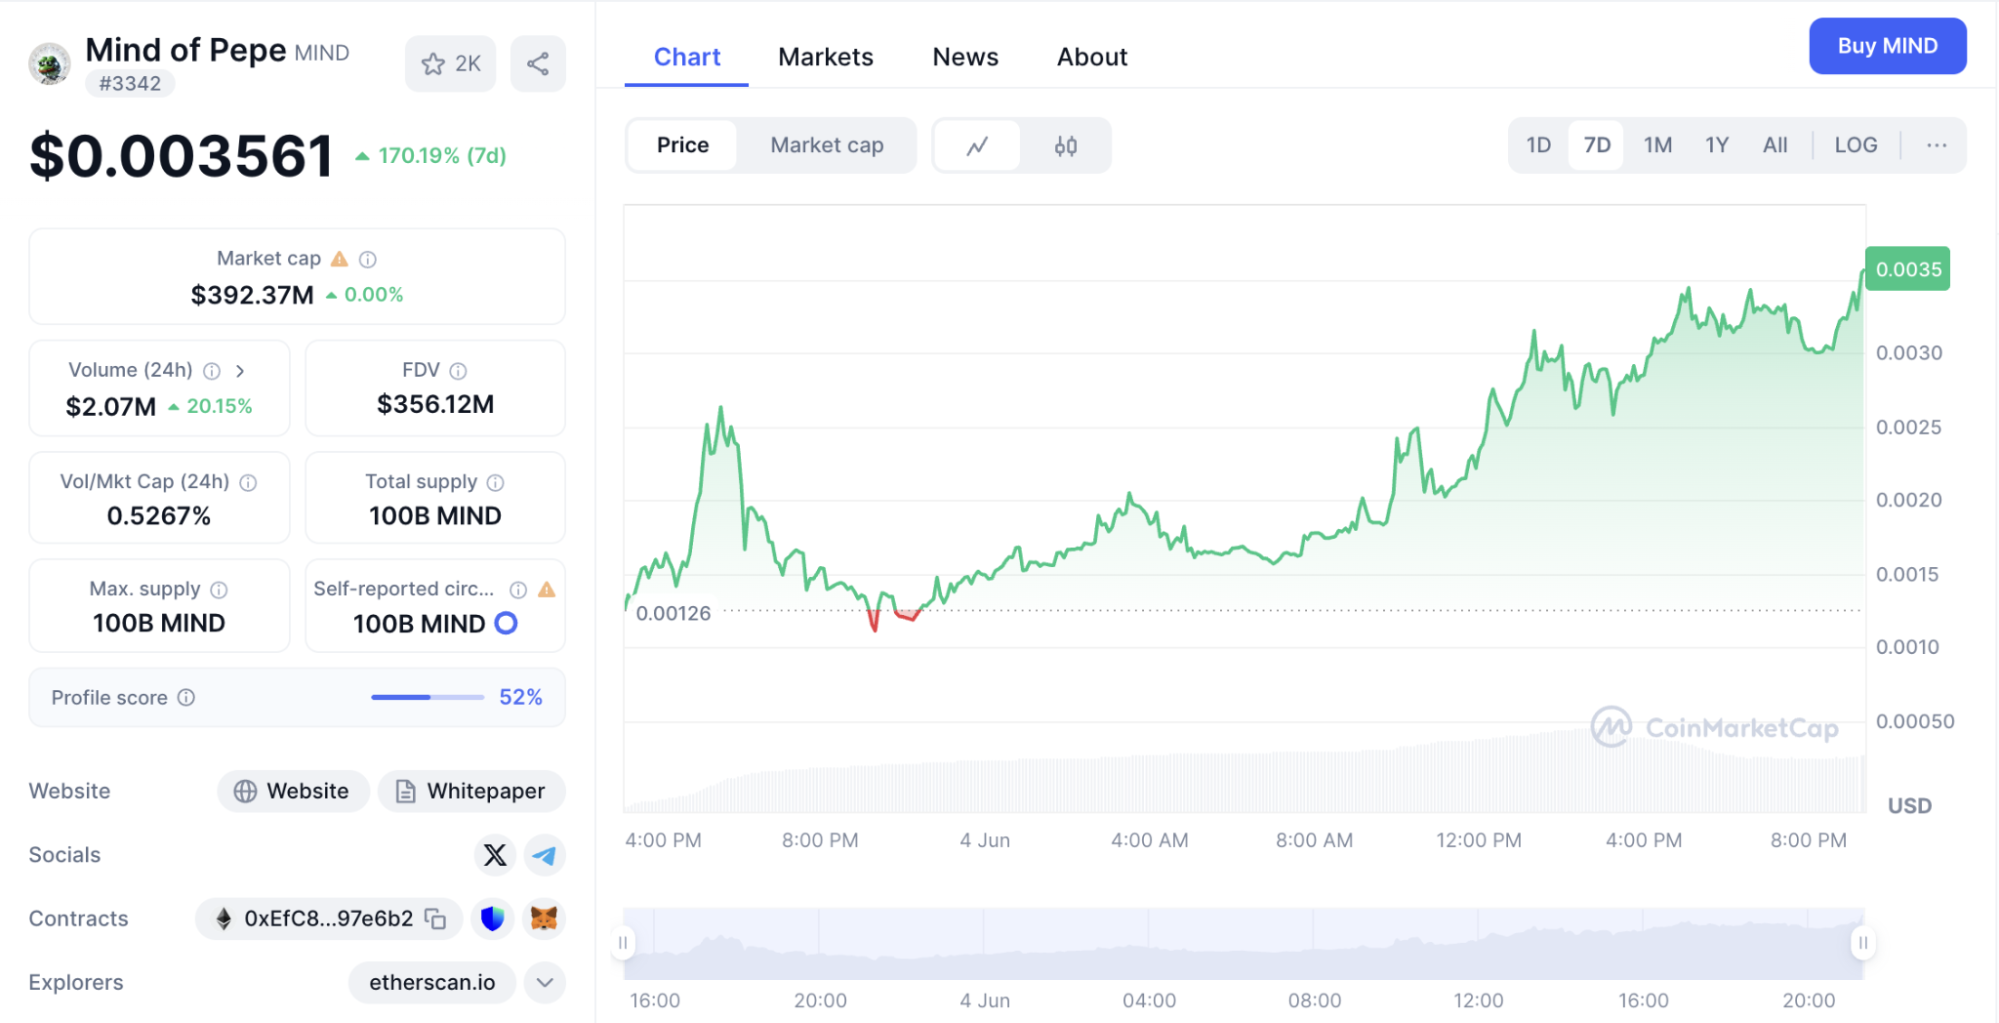Click the Self-reported circulating supply warning icon

(x=547, y=590)
